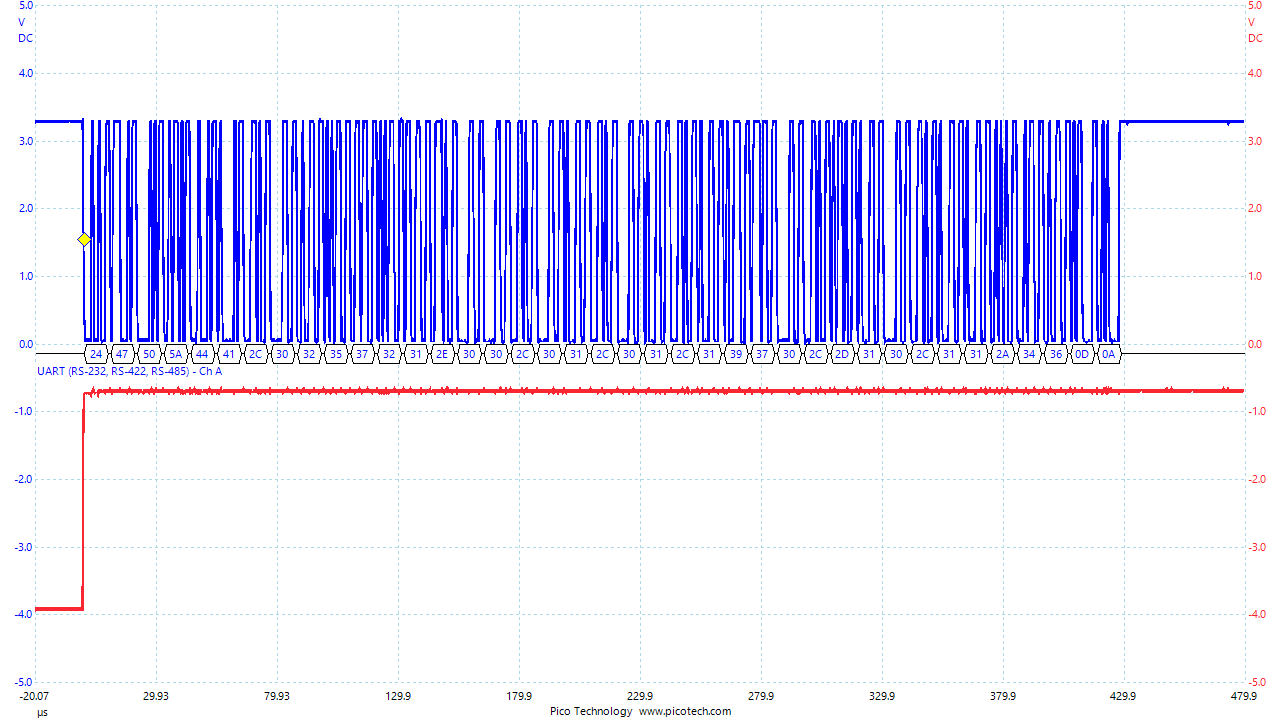Click the blue DC coupling label
The image size is (1280, 720).
point(25,38)
